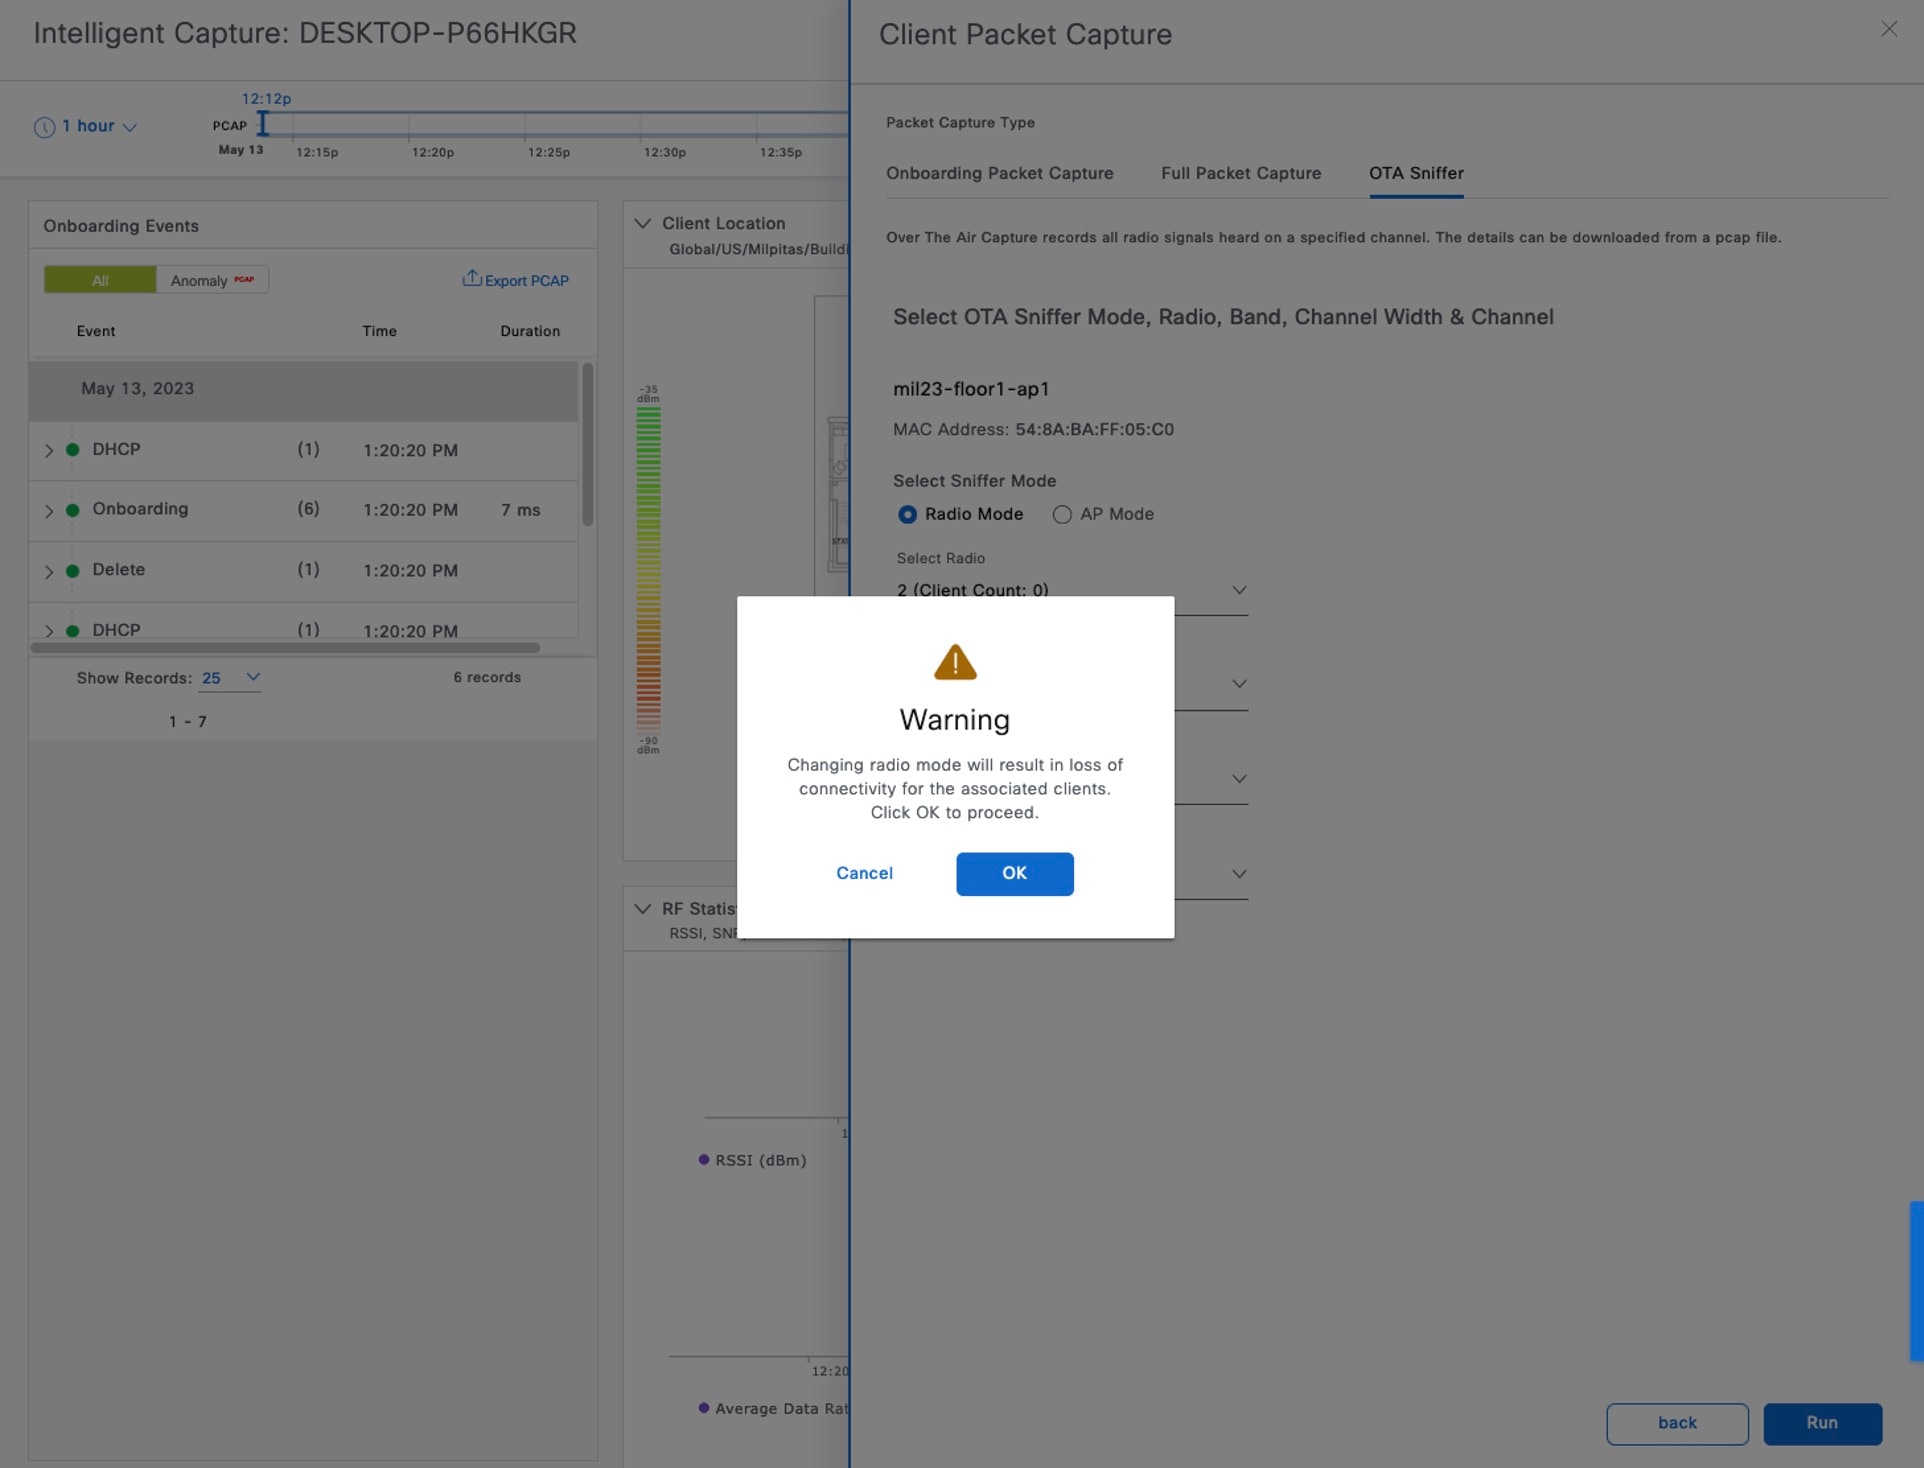Click the warning triangle icon in dialog
Screen dimensions: 1924x1468
954,662
